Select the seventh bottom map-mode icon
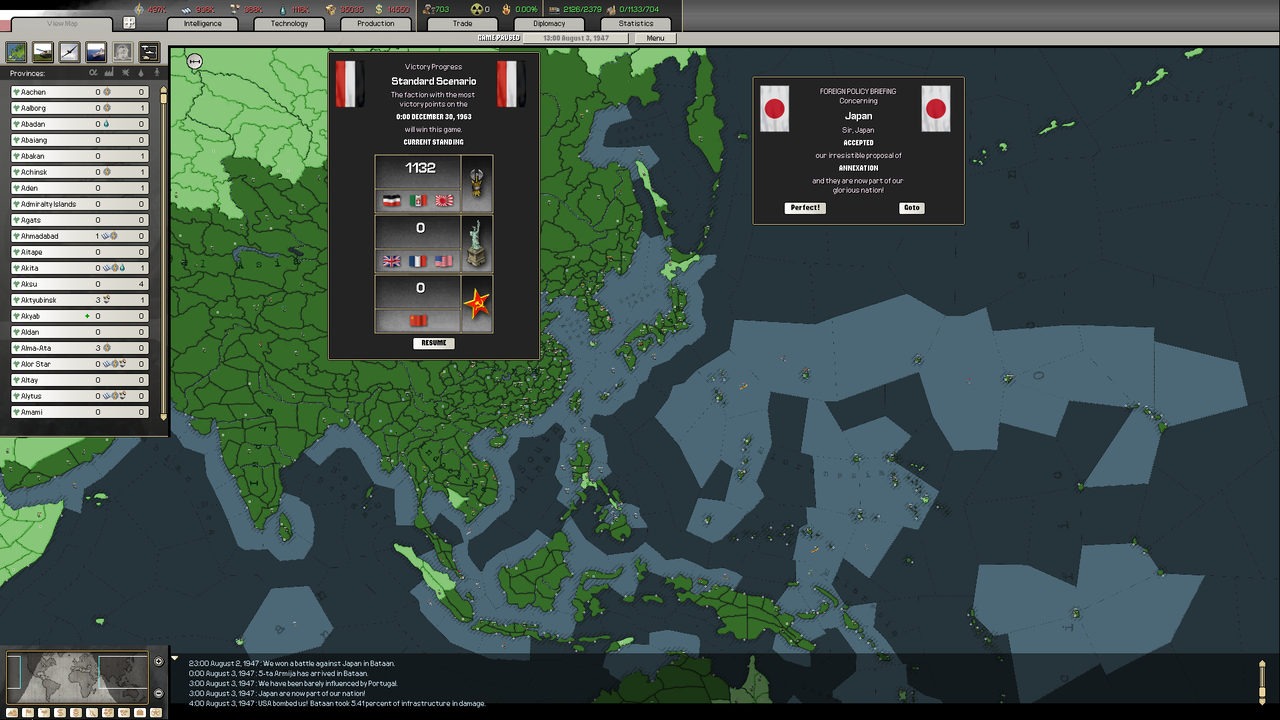 pyautogui.click(x=108, y=713)
